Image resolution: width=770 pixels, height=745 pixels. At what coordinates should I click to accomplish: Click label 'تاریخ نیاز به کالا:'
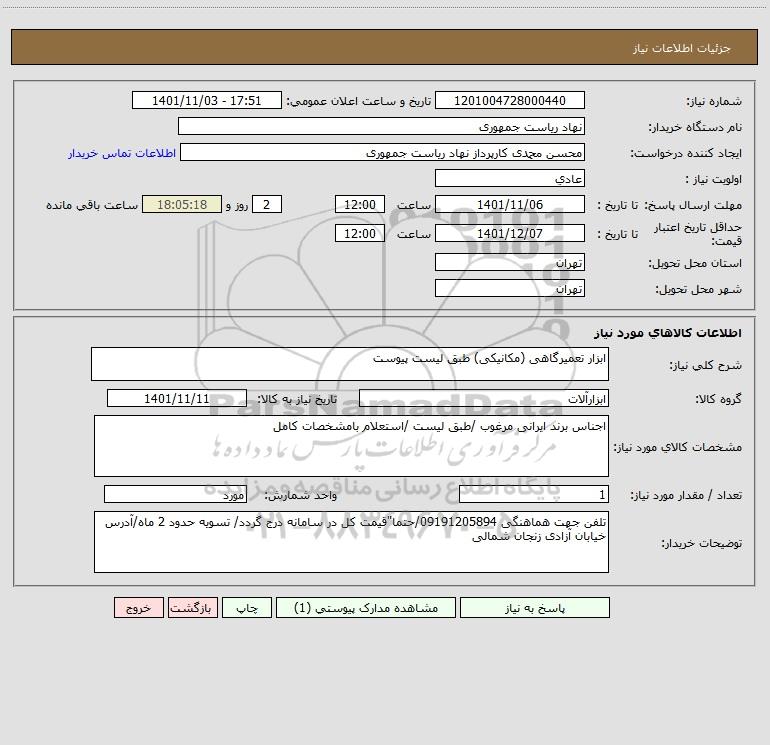[297, 399]
